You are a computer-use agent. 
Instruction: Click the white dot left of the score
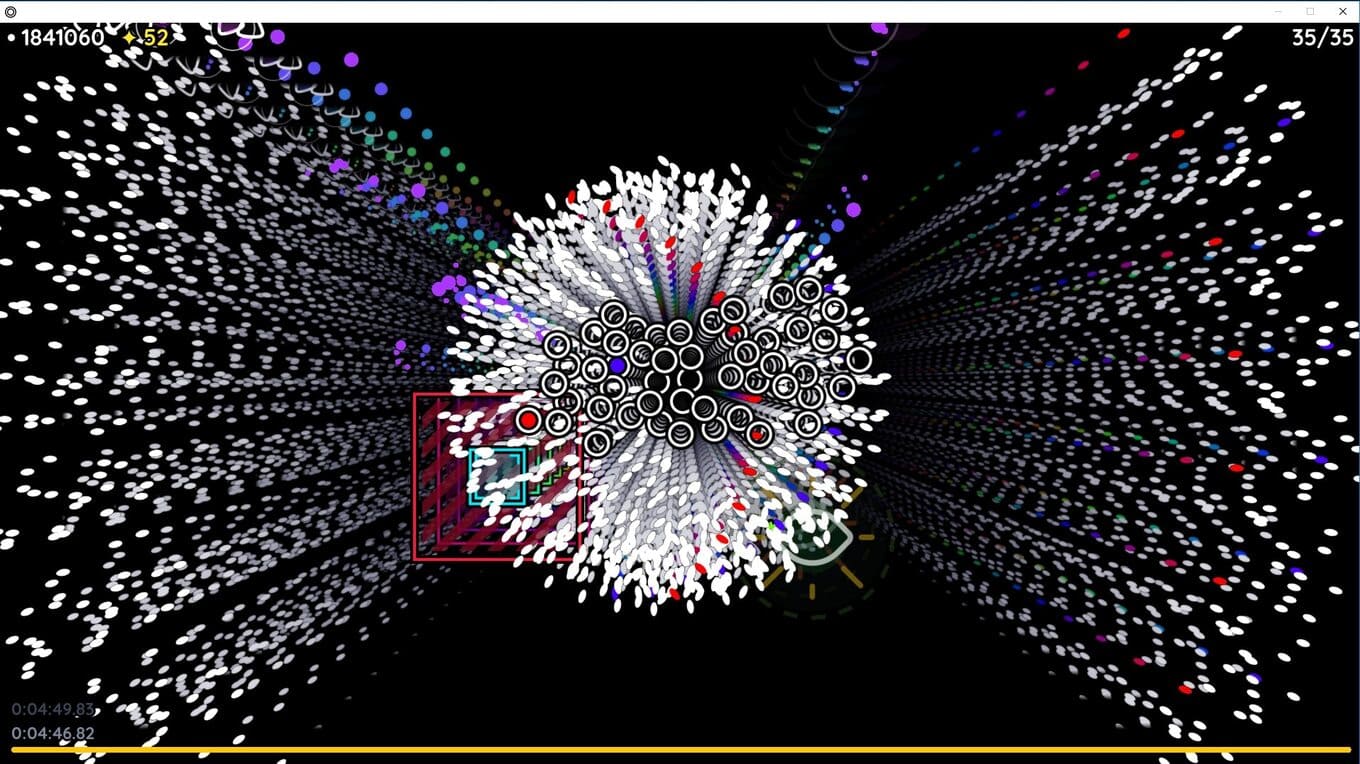pos(11,38)
